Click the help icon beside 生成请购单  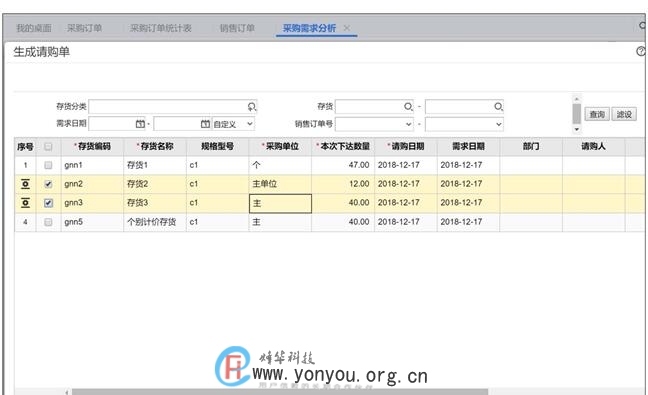(x=641, y=51)
